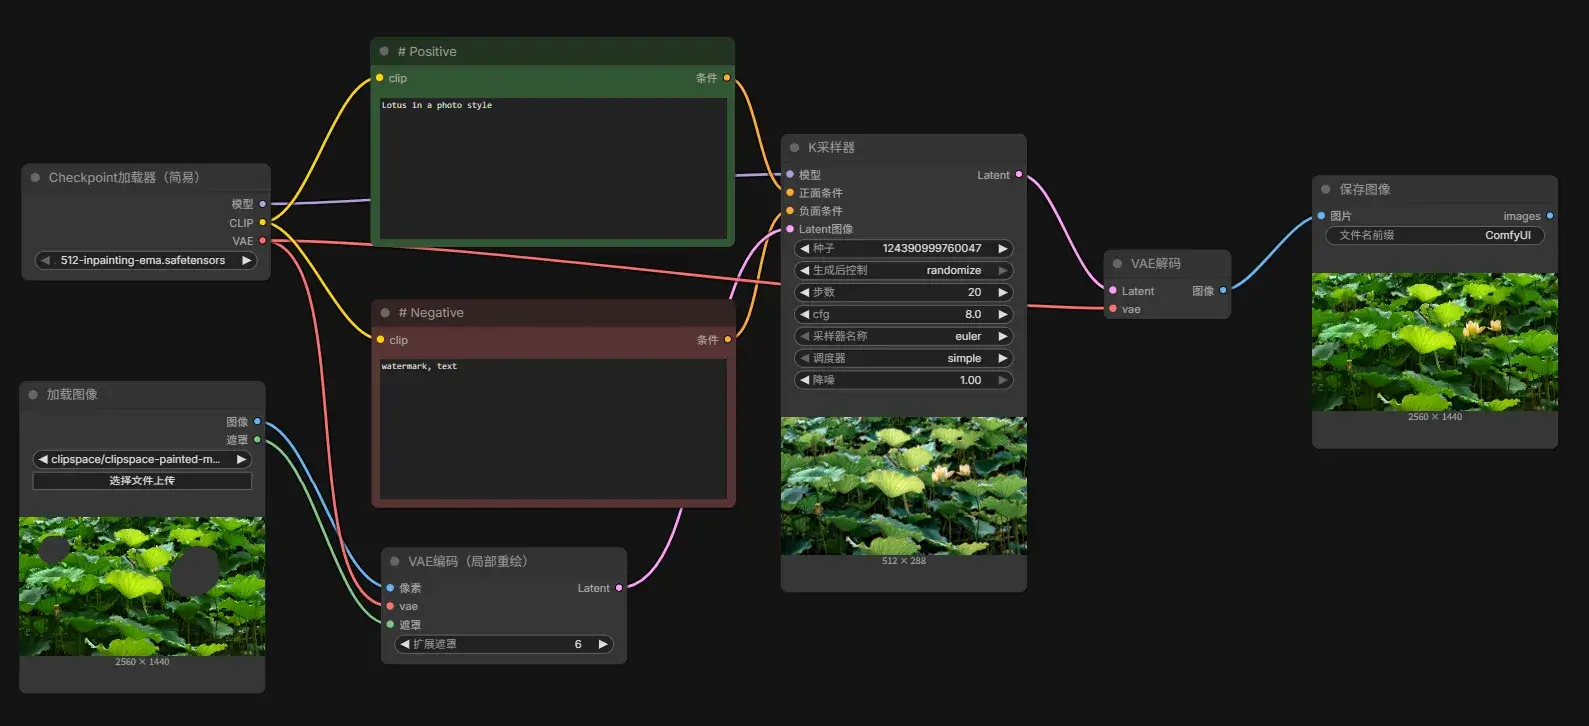Select the '# Positive' node title

427,51
